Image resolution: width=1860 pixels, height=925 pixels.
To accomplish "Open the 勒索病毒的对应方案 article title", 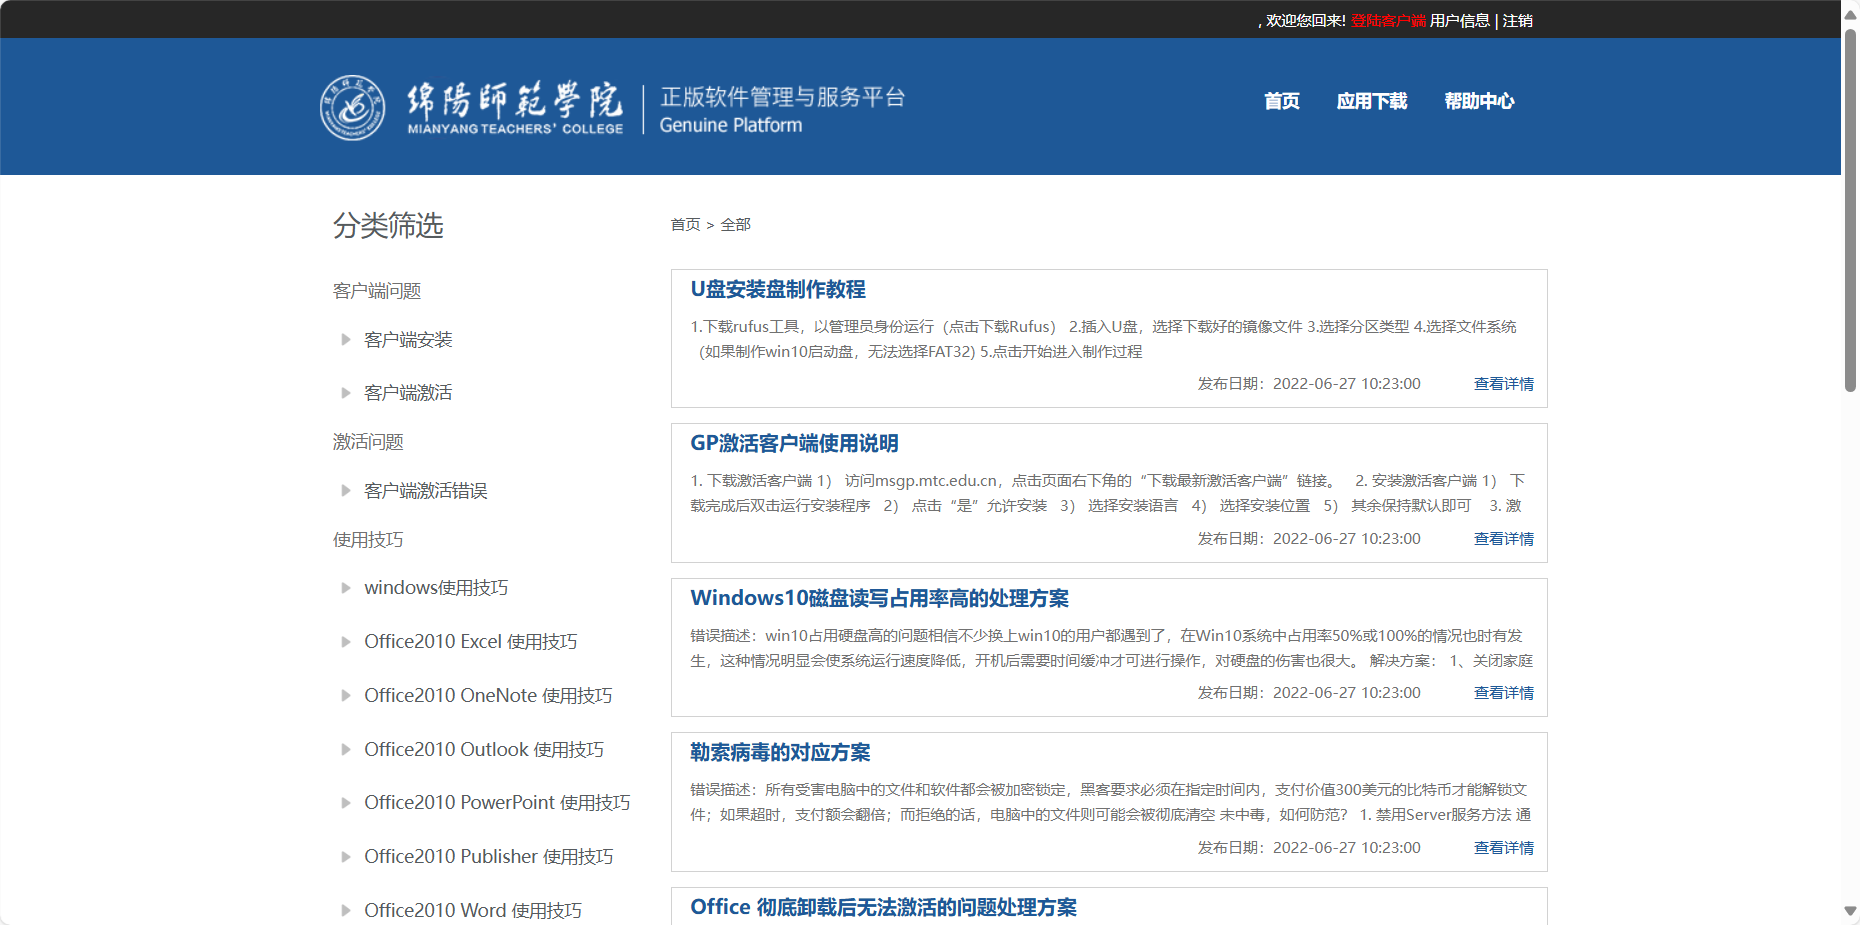I will click(780, 753).
